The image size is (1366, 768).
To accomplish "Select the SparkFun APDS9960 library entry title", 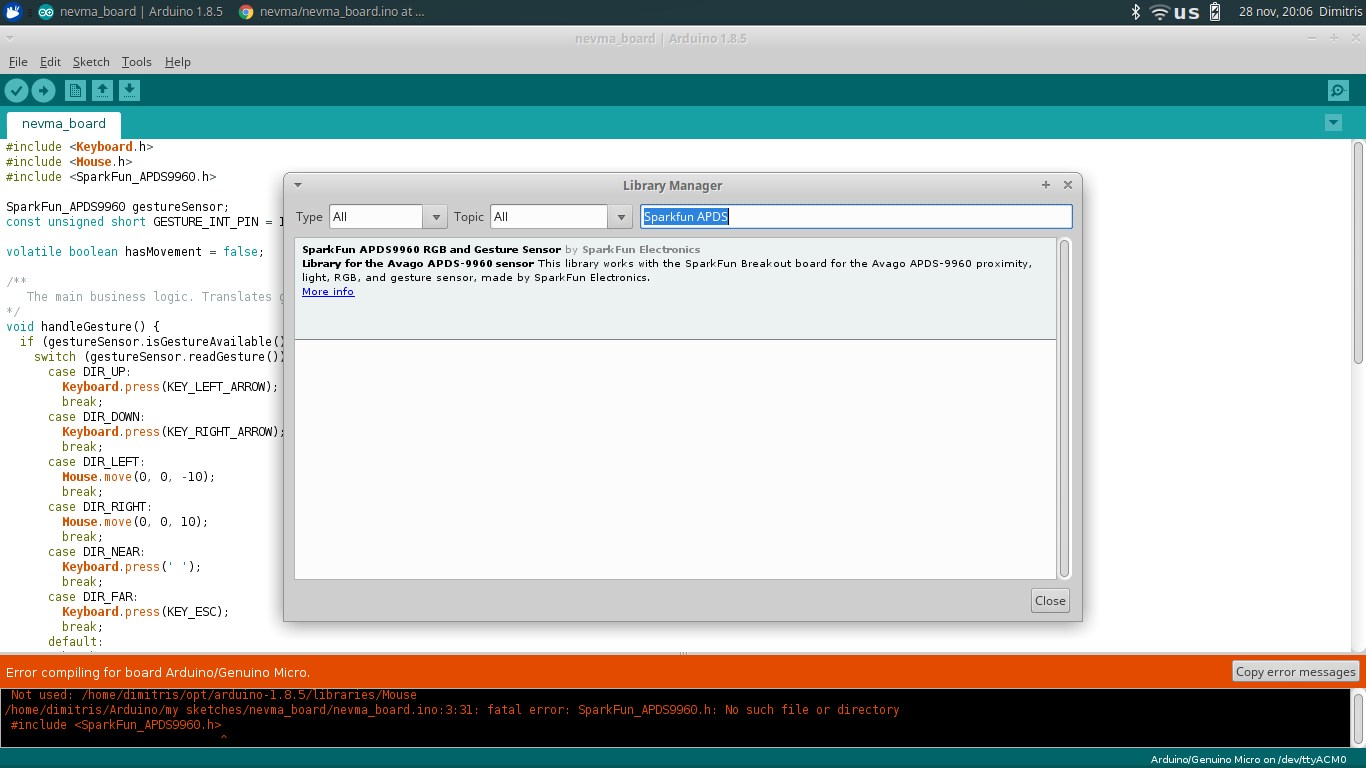I will click(x=431, y=250).
